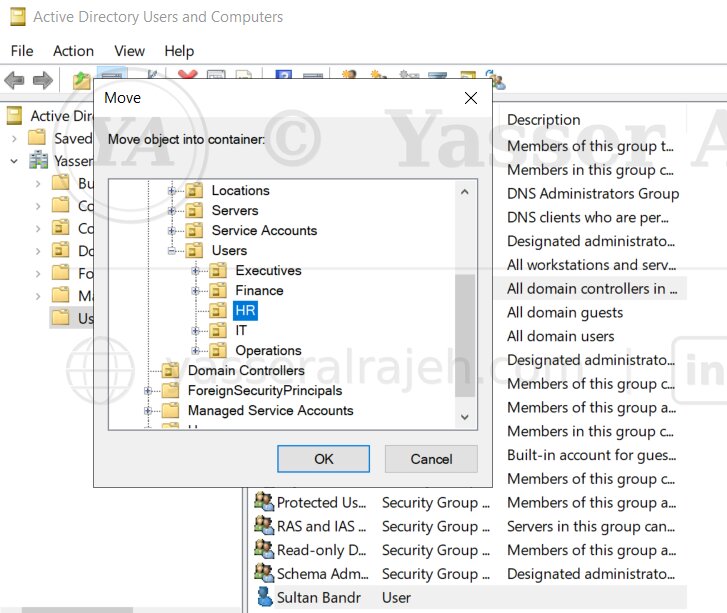Select the Domain Controllers folder icon
This screenshot has width=727, height=613.
pyautogui.click(x=171, y=370)
